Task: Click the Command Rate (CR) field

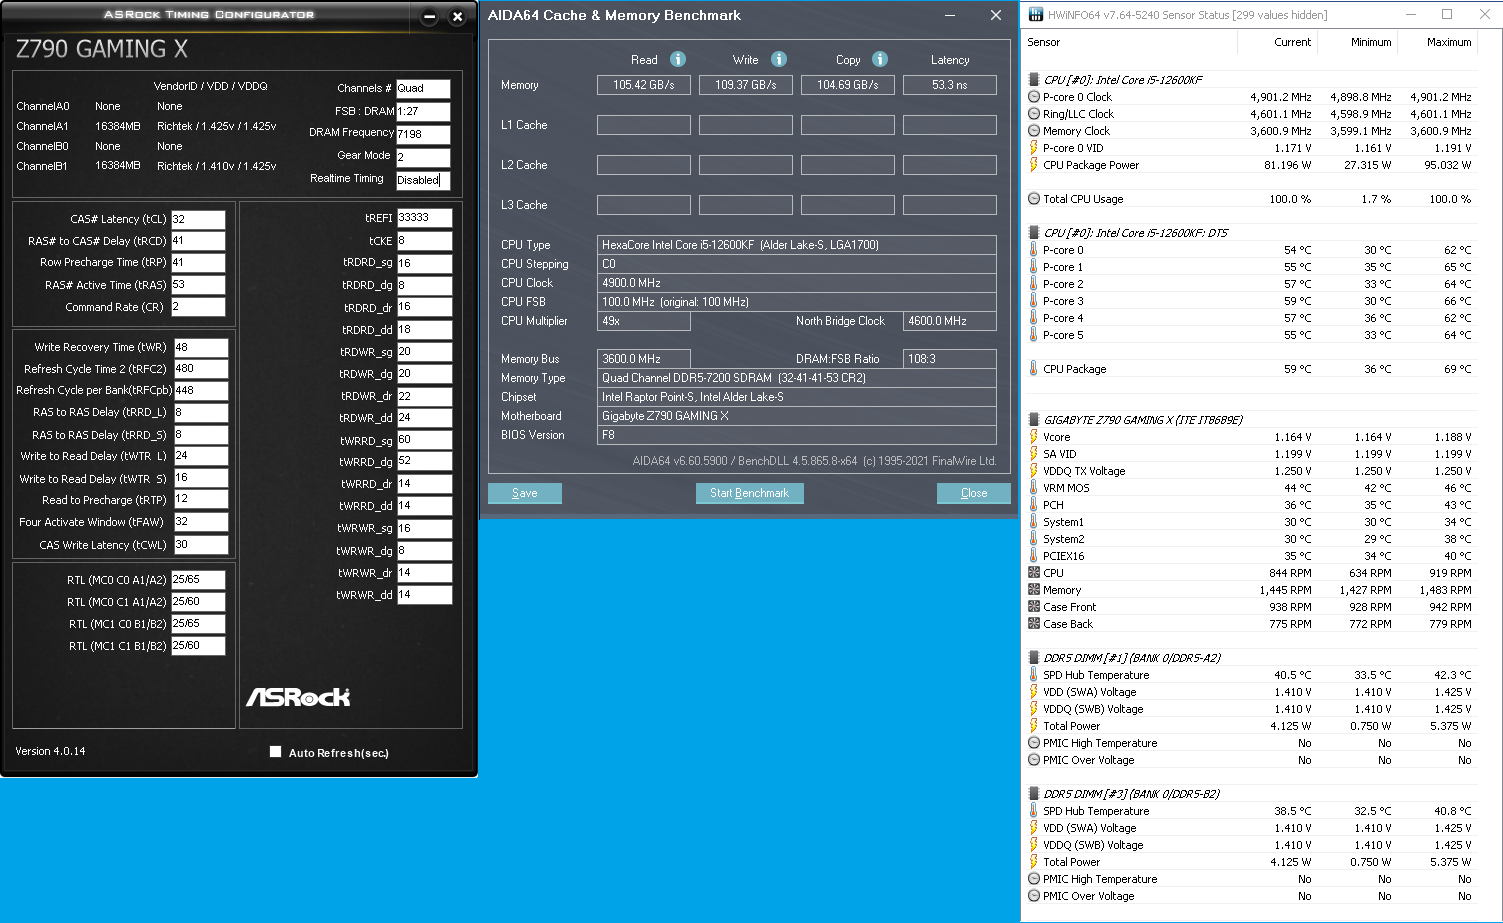Action: tap(198, 307)
